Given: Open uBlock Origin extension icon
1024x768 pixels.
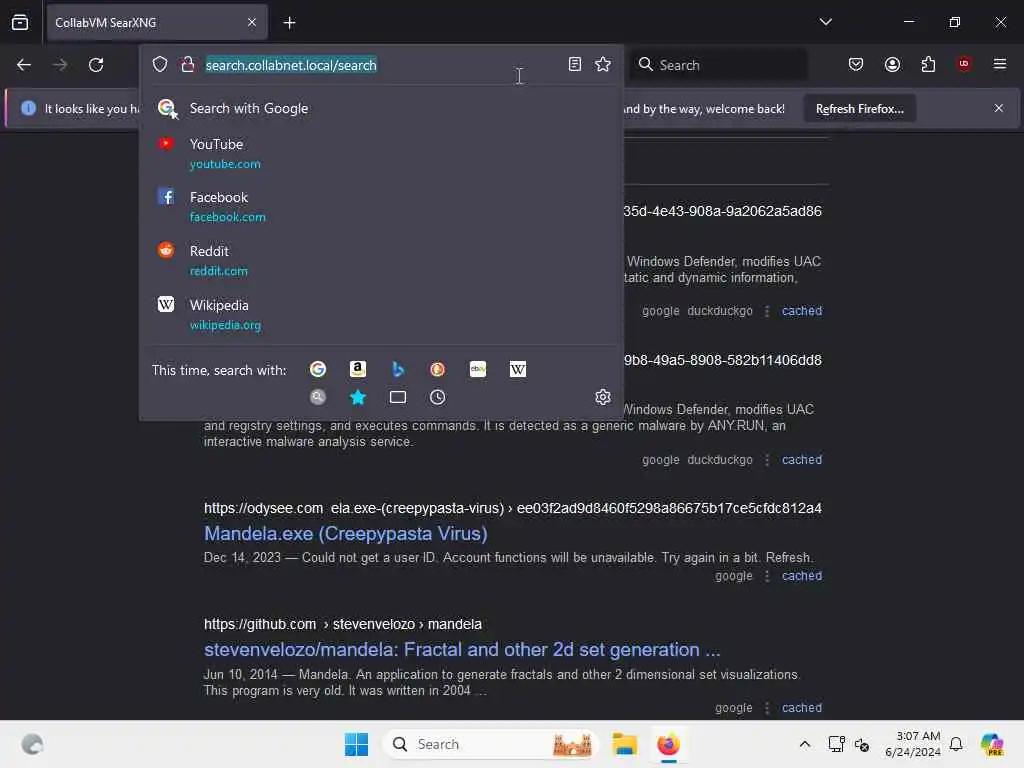Looking at the screenshot, I should (x=964, y=64).
